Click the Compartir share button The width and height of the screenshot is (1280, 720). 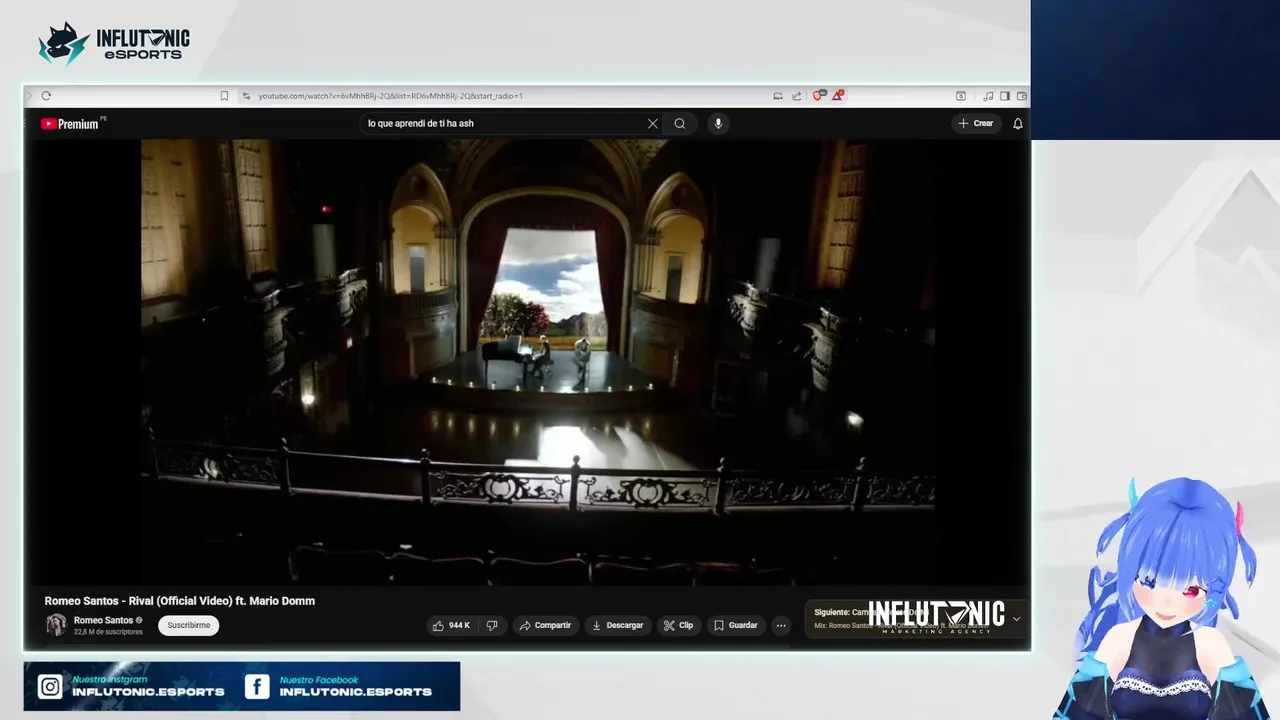coord(545,625)
